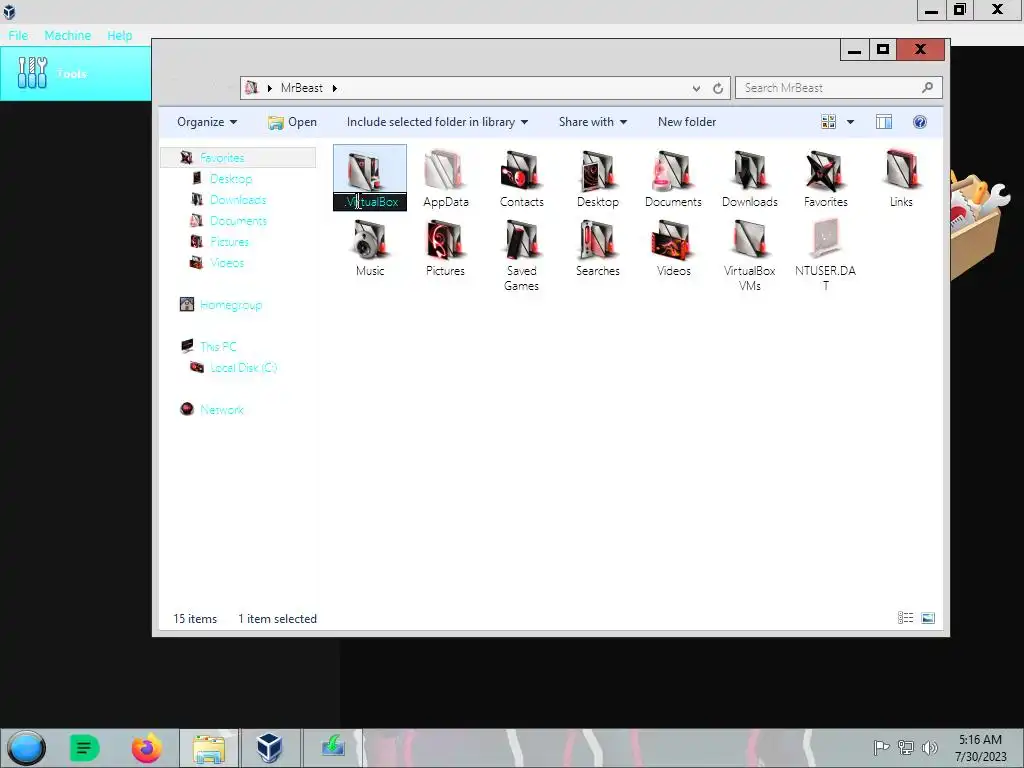The height and width of the screenshot is (768, 1024).
Task: Select the Saved Games folder
Action: (521, 255)
